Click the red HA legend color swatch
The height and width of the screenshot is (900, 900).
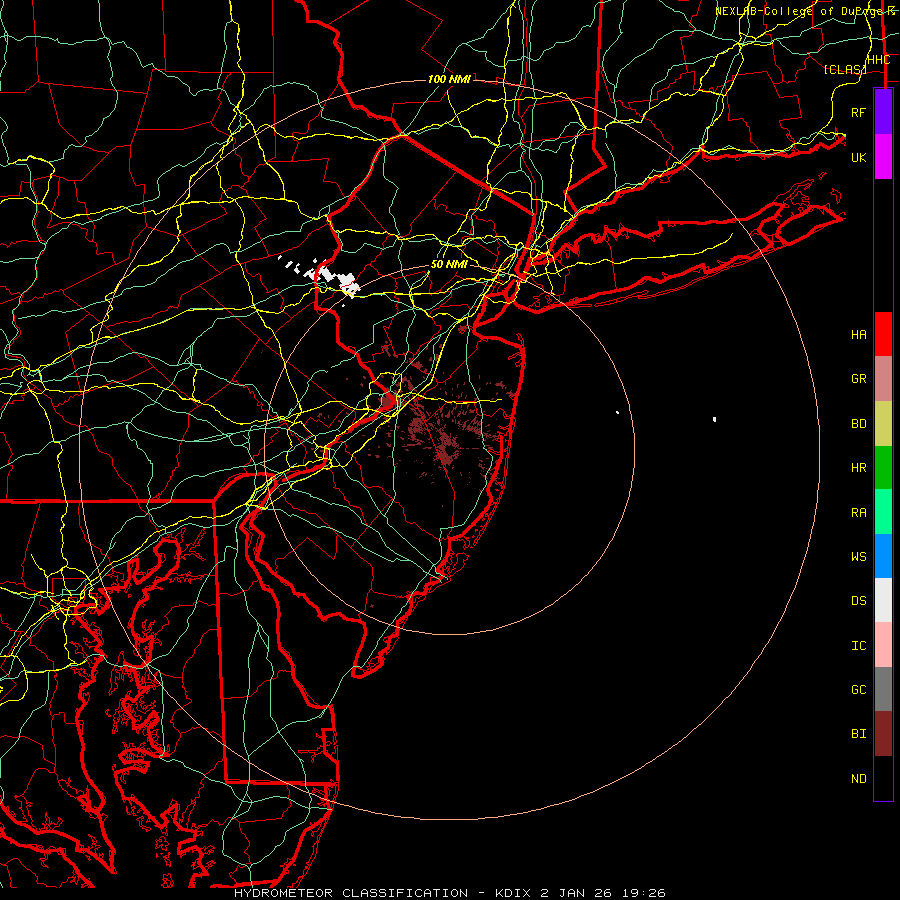pyautogui.click(x=883, y=334)
